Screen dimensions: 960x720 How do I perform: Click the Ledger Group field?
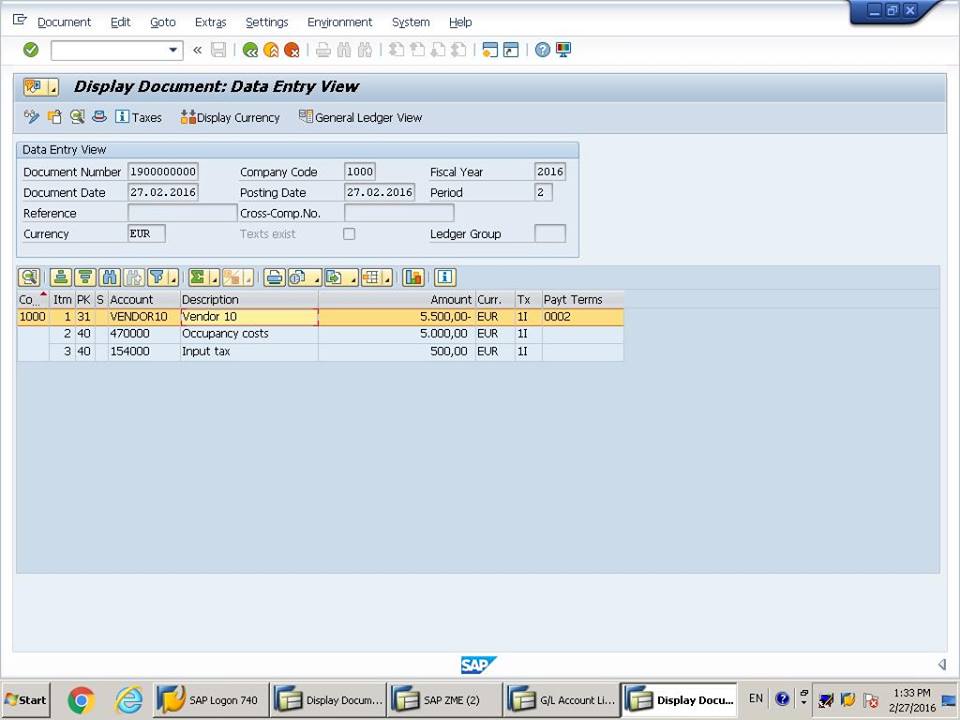click(x=550, y=233)
